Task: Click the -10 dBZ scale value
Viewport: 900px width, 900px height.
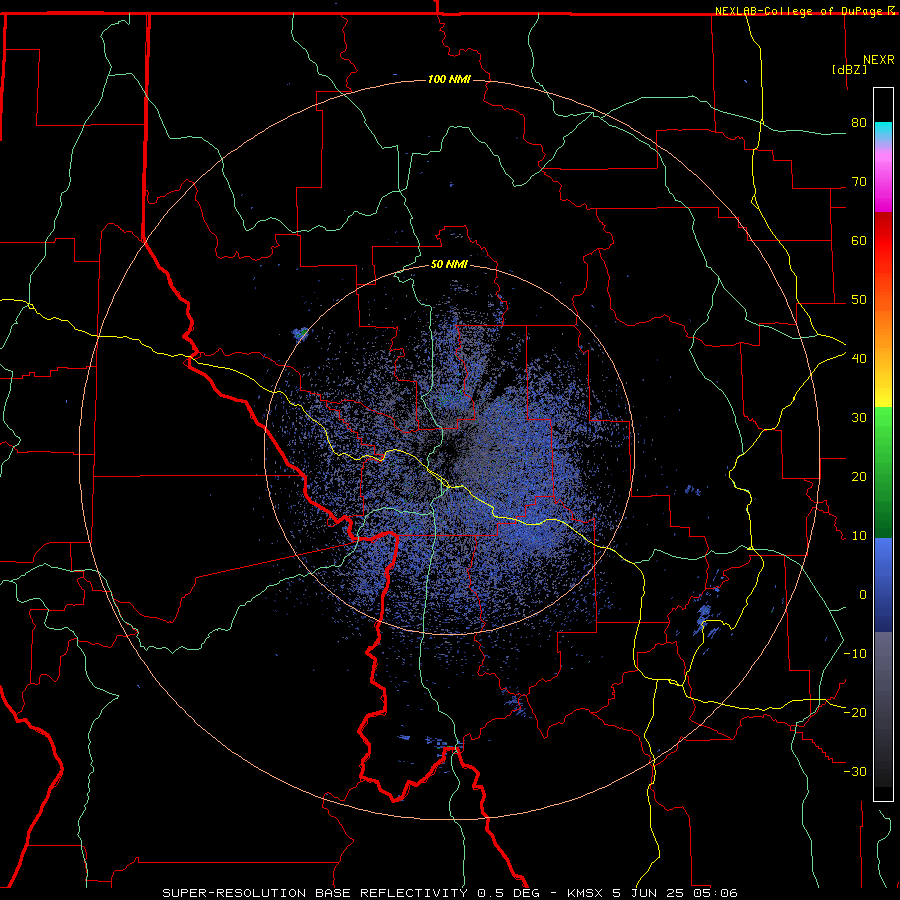Action: 855,654
